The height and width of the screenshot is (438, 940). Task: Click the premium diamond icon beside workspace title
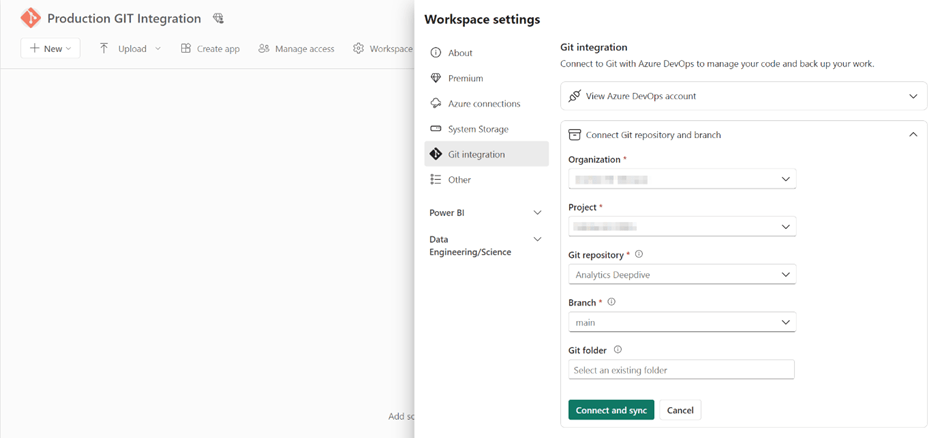point(218,19)
